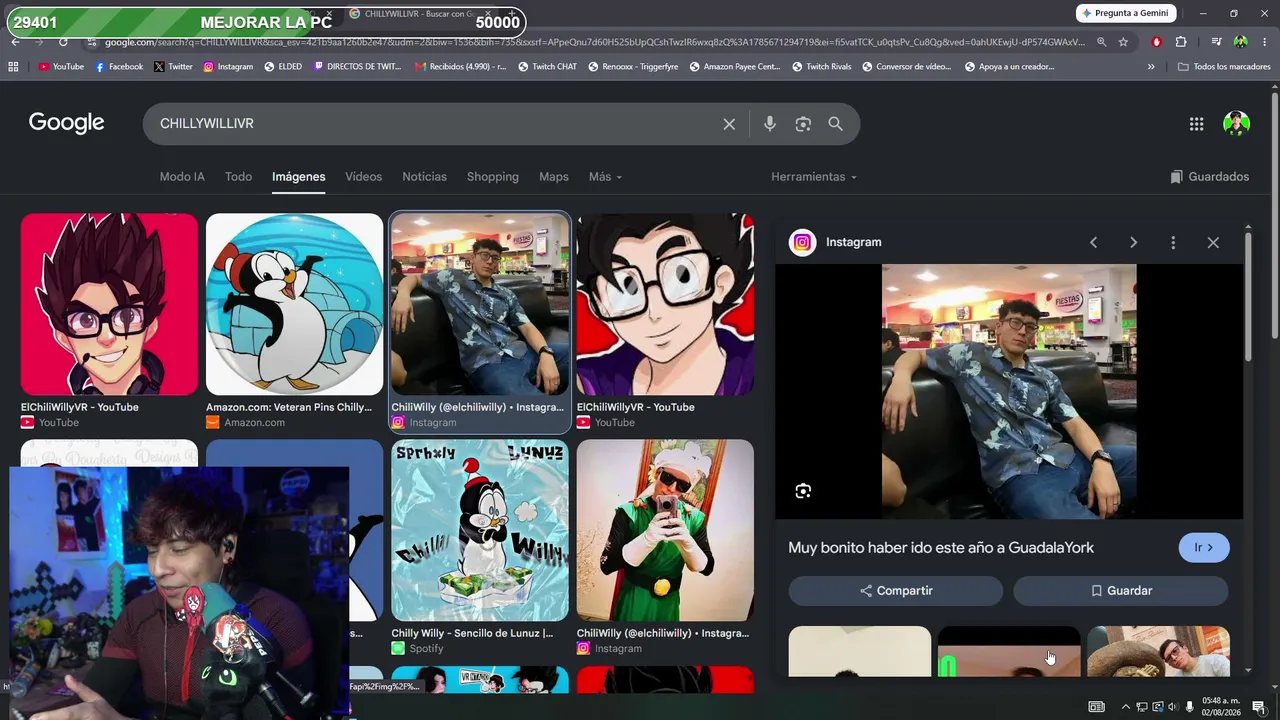Open the volume control in the system tray
The width and height of the screenshot is (1280, 720).
(1172, 707)
